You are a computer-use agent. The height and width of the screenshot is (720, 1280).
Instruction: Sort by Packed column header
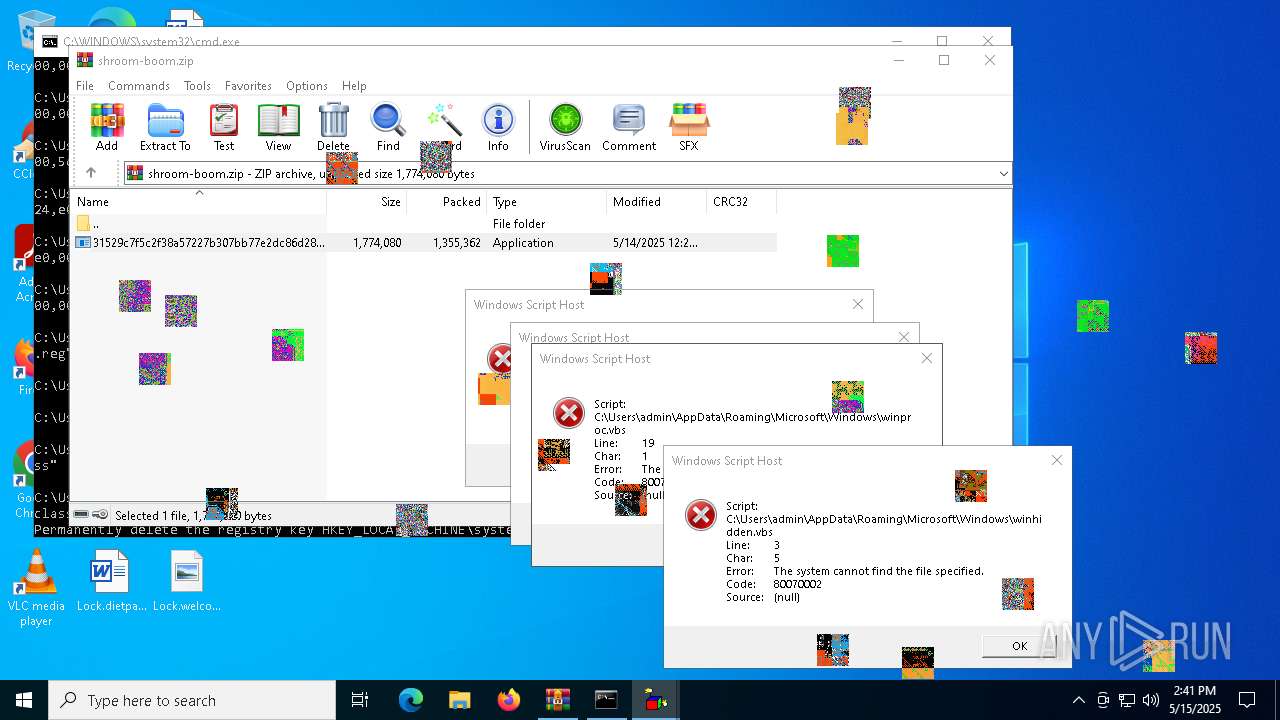pos(446,201)
